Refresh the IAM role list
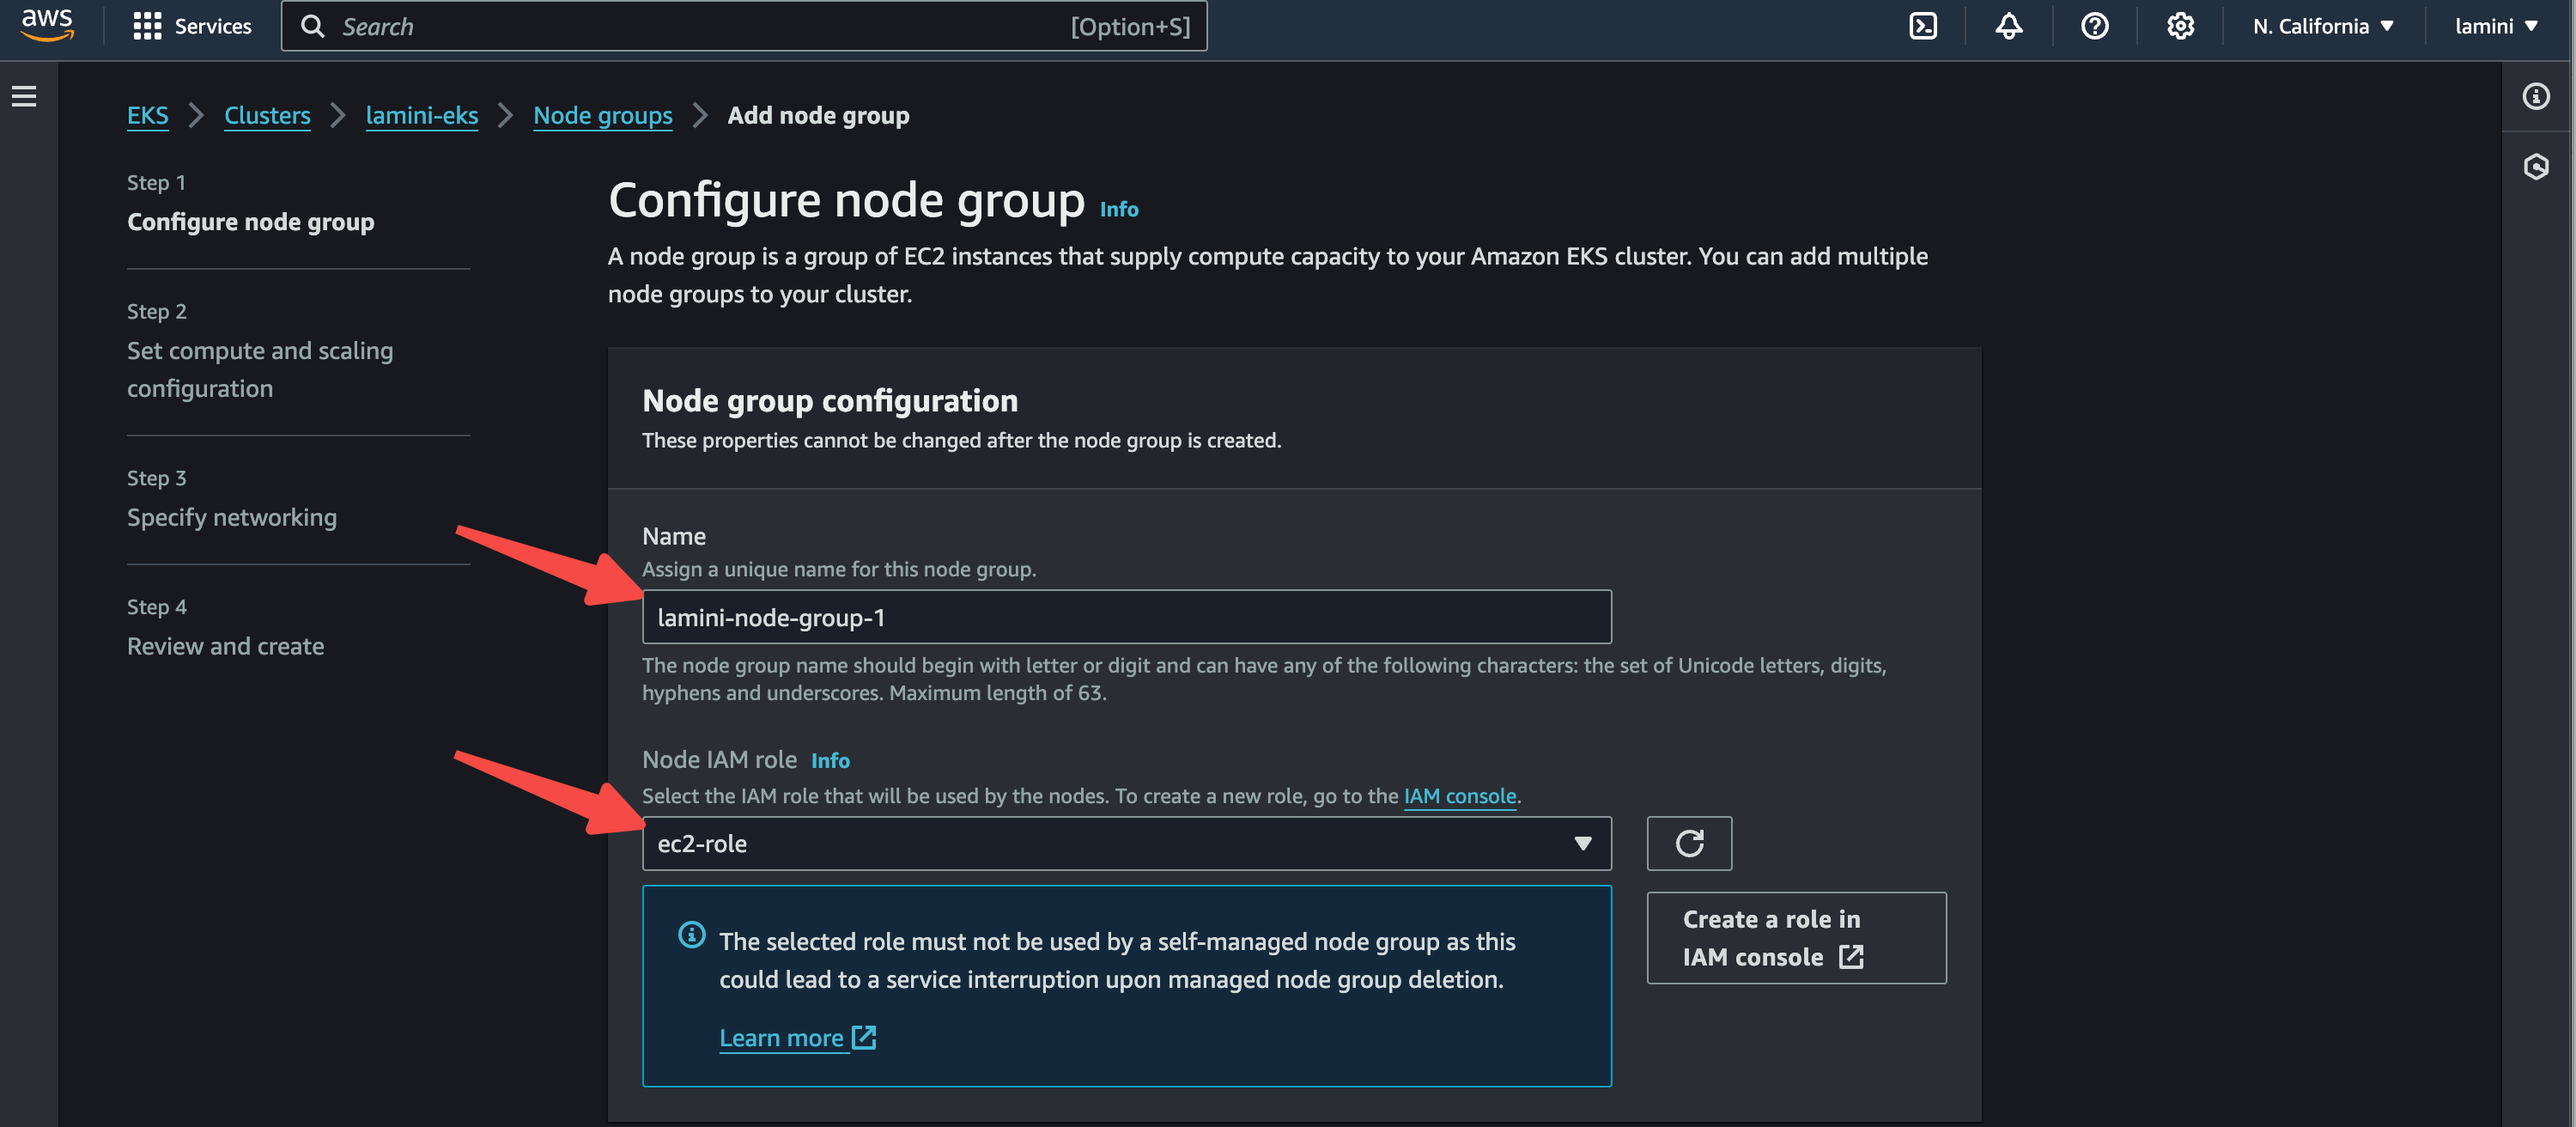The width and height of the screenshot is (2576, 1127). click(1689, 843)
